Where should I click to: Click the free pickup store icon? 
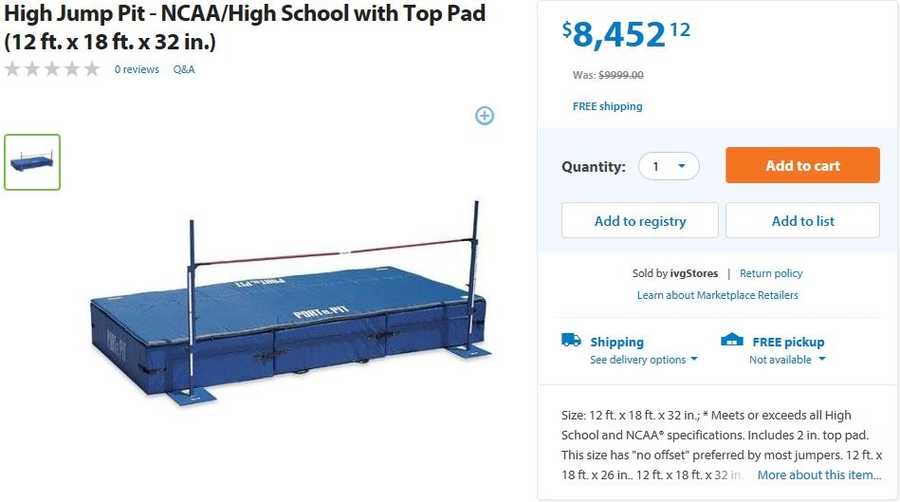pyautogui.click(x=732, y=340)
